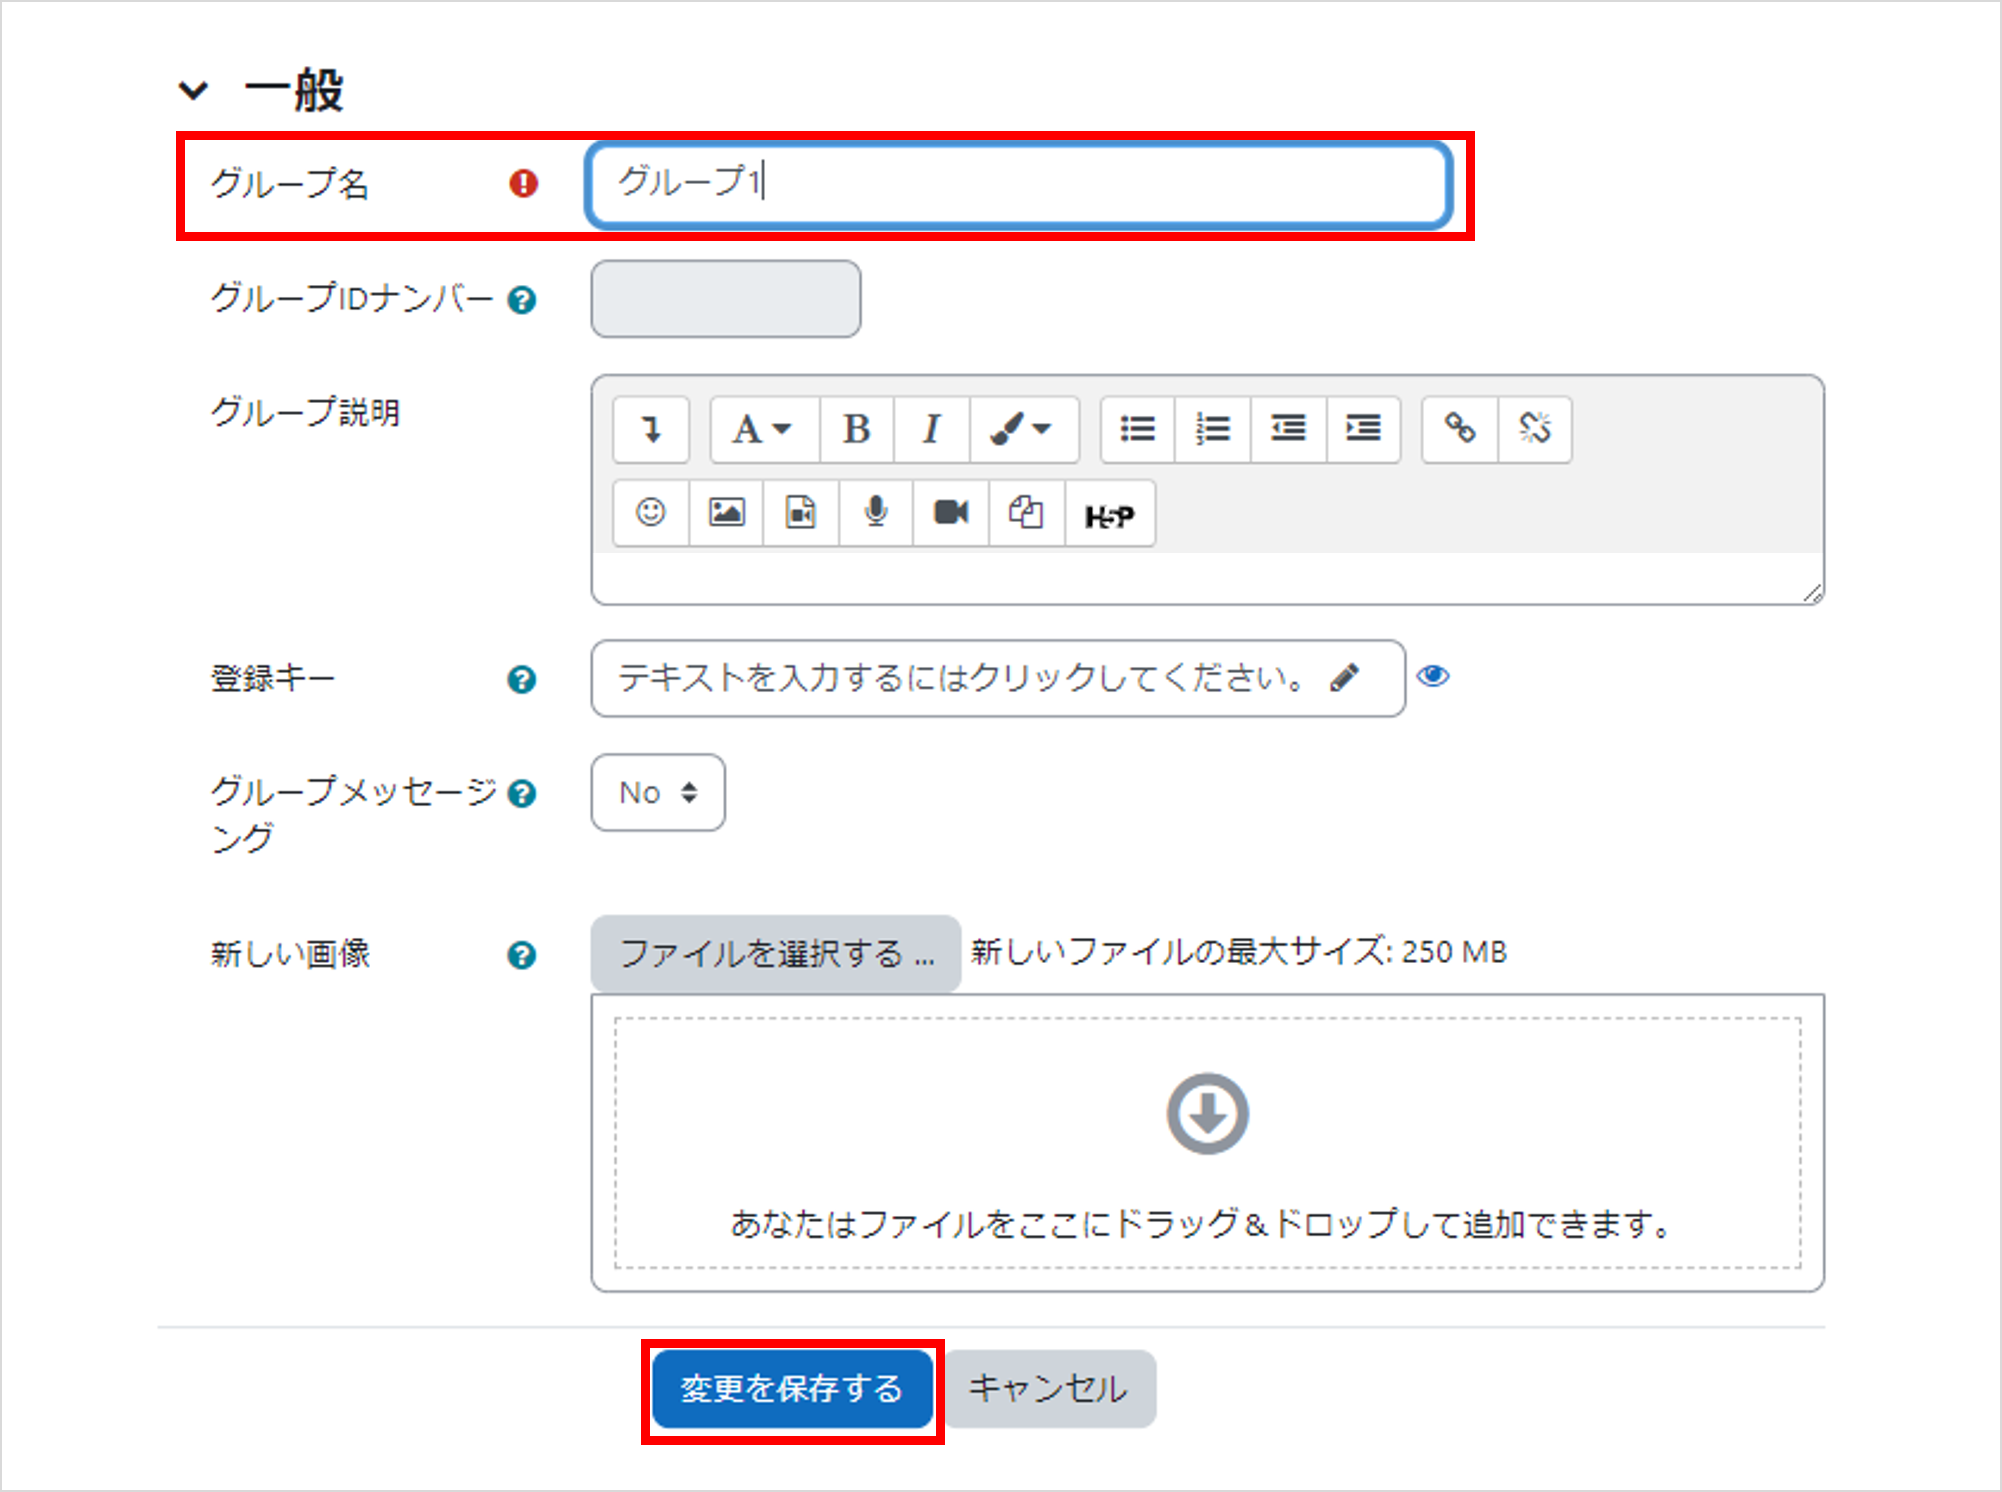This screenshot has width=2002, height=1492.
Task: Click the pencil edit icon in 登録キー
Action: (1345, 678)
